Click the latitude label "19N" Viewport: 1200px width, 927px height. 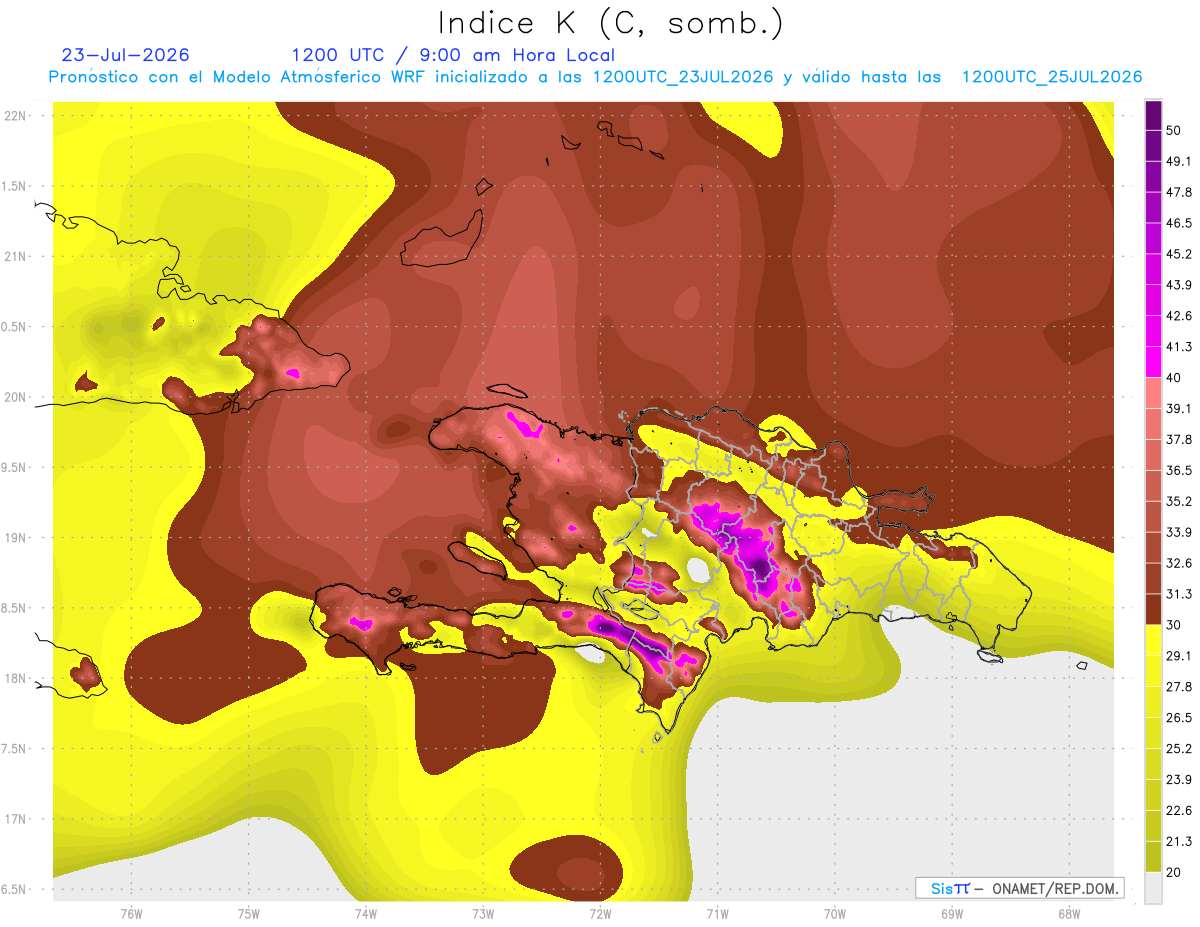(15, 538)
